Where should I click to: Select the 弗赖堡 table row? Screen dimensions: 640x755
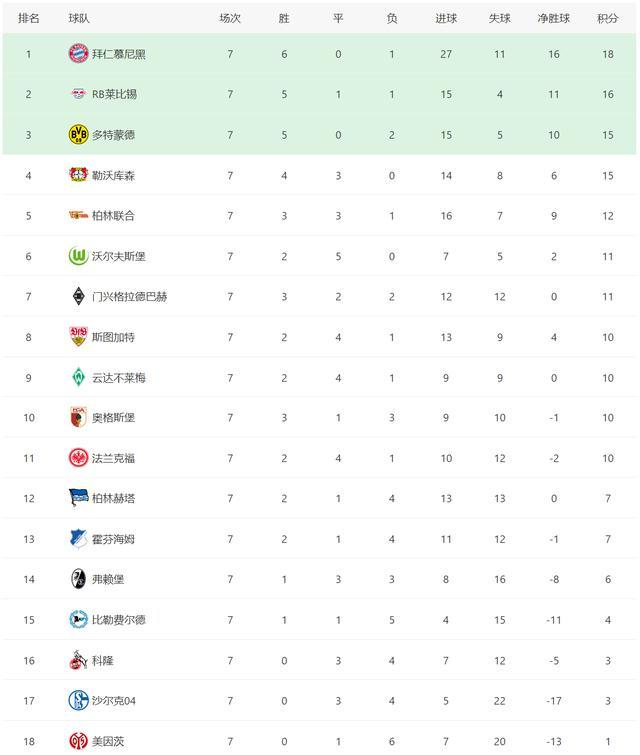320,579
